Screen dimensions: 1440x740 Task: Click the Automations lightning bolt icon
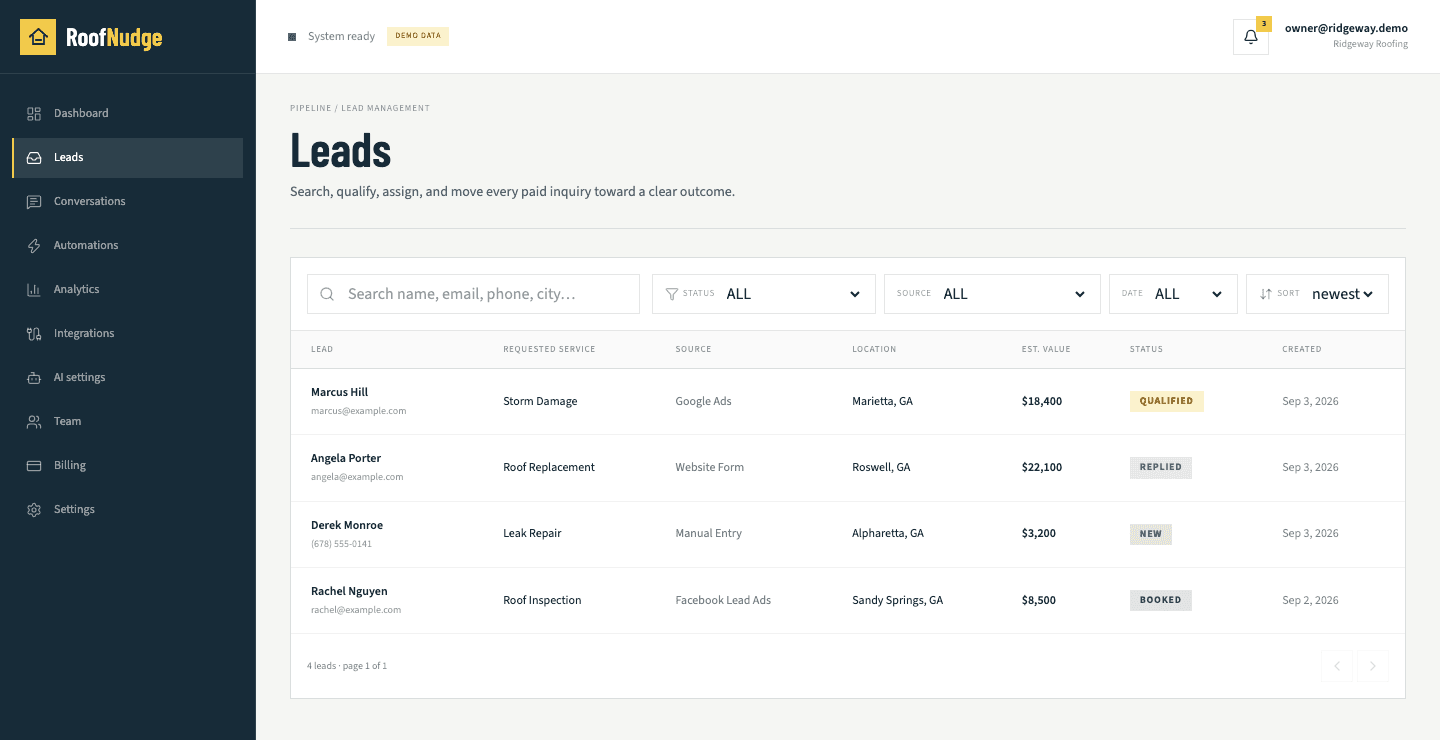[34, 246]
